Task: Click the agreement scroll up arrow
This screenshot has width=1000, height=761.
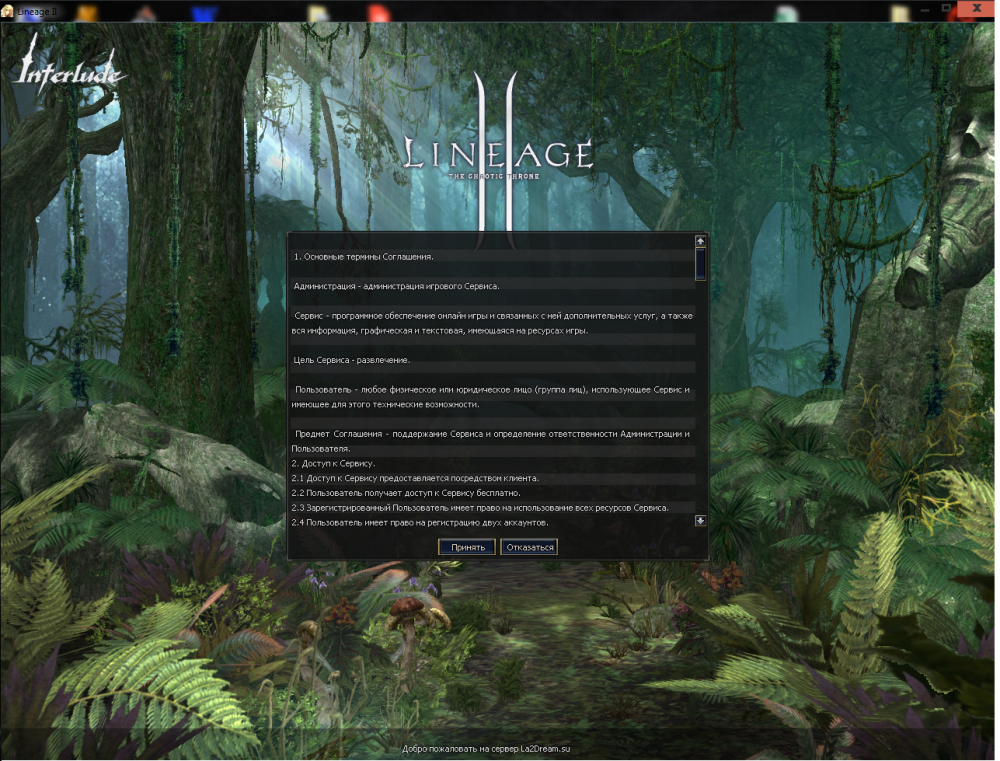Action: [700, 241]
